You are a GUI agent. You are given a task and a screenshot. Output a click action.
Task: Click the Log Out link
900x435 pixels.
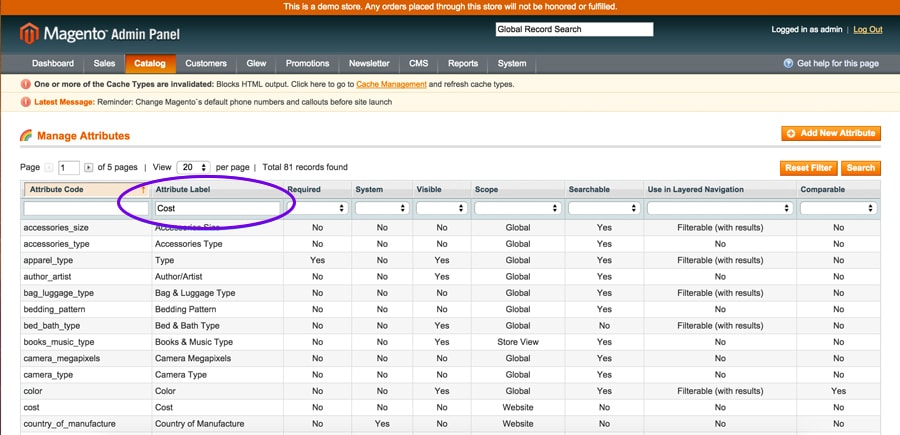tap(868, 30)
